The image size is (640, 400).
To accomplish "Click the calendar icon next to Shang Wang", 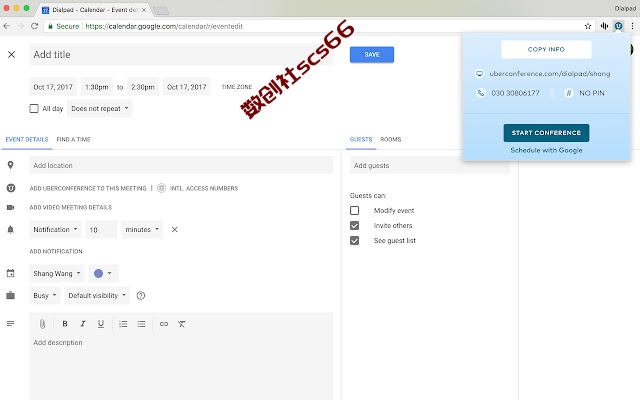I will point(11,273).
